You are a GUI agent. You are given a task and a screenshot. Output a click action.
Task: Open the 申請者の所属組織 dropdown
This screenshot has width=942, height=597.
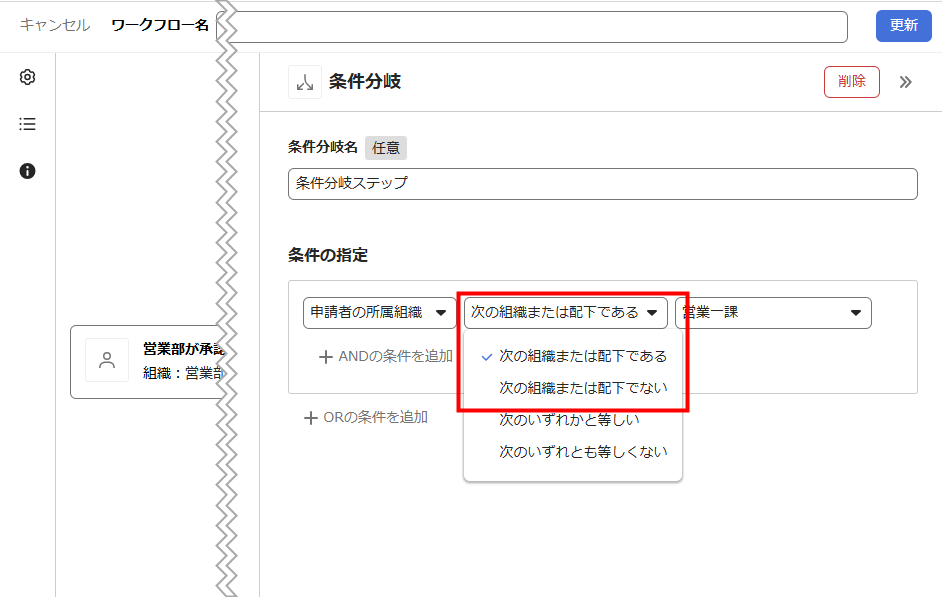[379, 313]
